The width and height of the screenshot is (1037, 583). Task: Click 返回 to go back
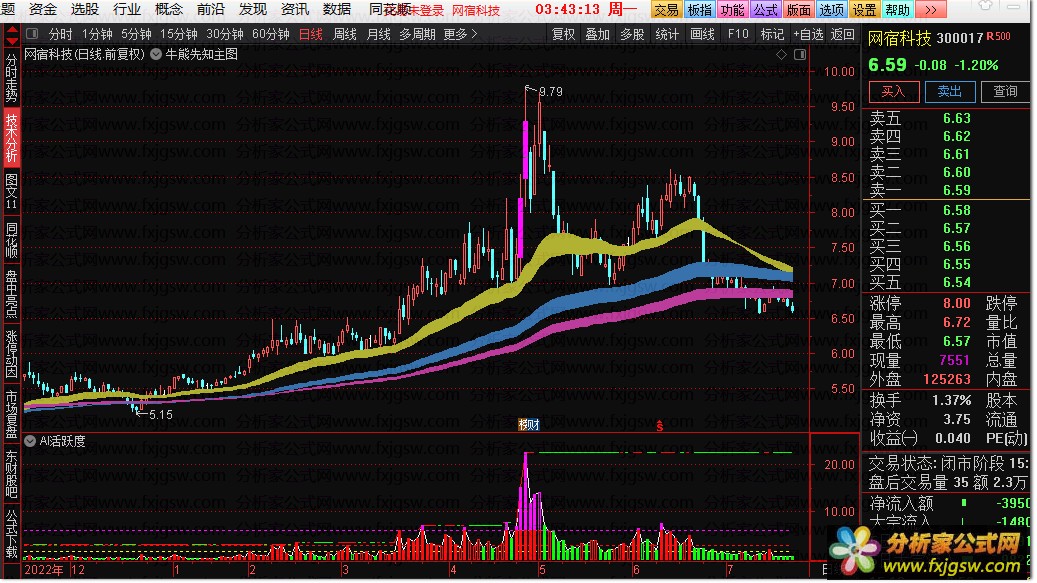click(843, 34)
